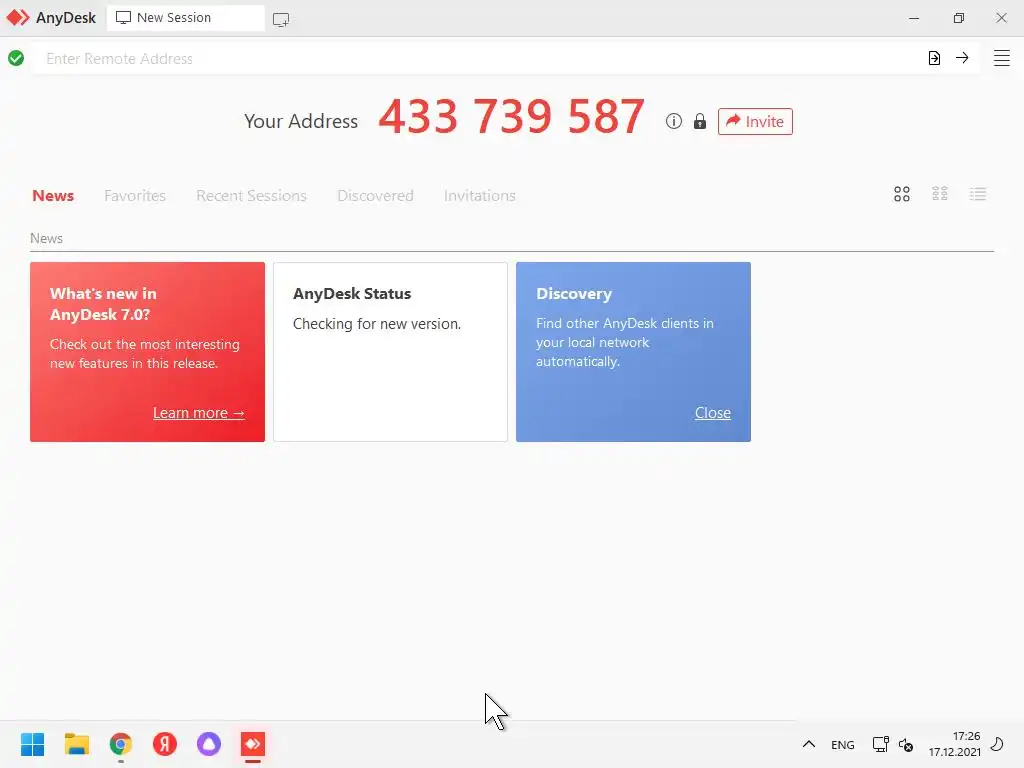Click your address number 433 739 587

[x=511, y=117]
